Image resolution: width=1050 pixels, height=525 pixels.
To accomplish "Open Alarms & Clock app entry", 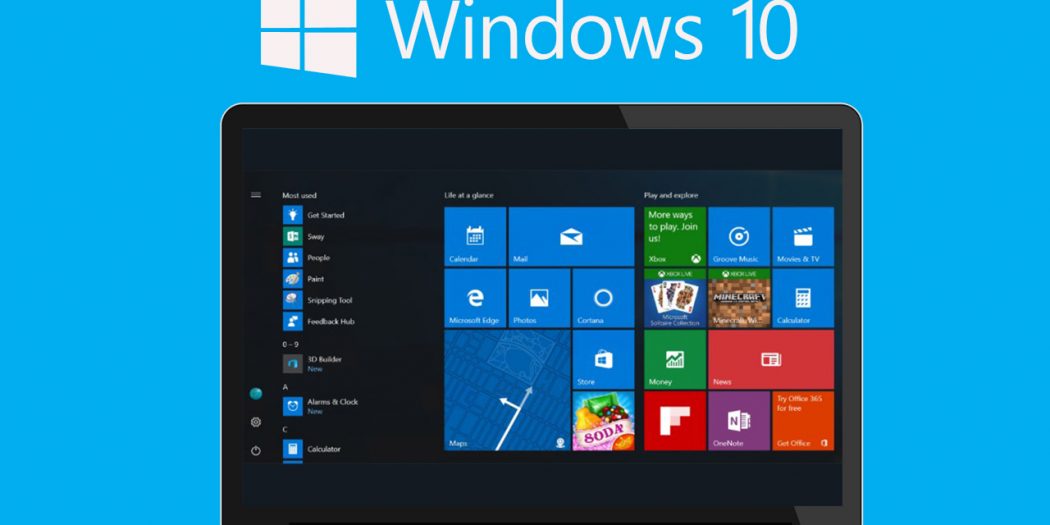I will [x=321, y=406].
